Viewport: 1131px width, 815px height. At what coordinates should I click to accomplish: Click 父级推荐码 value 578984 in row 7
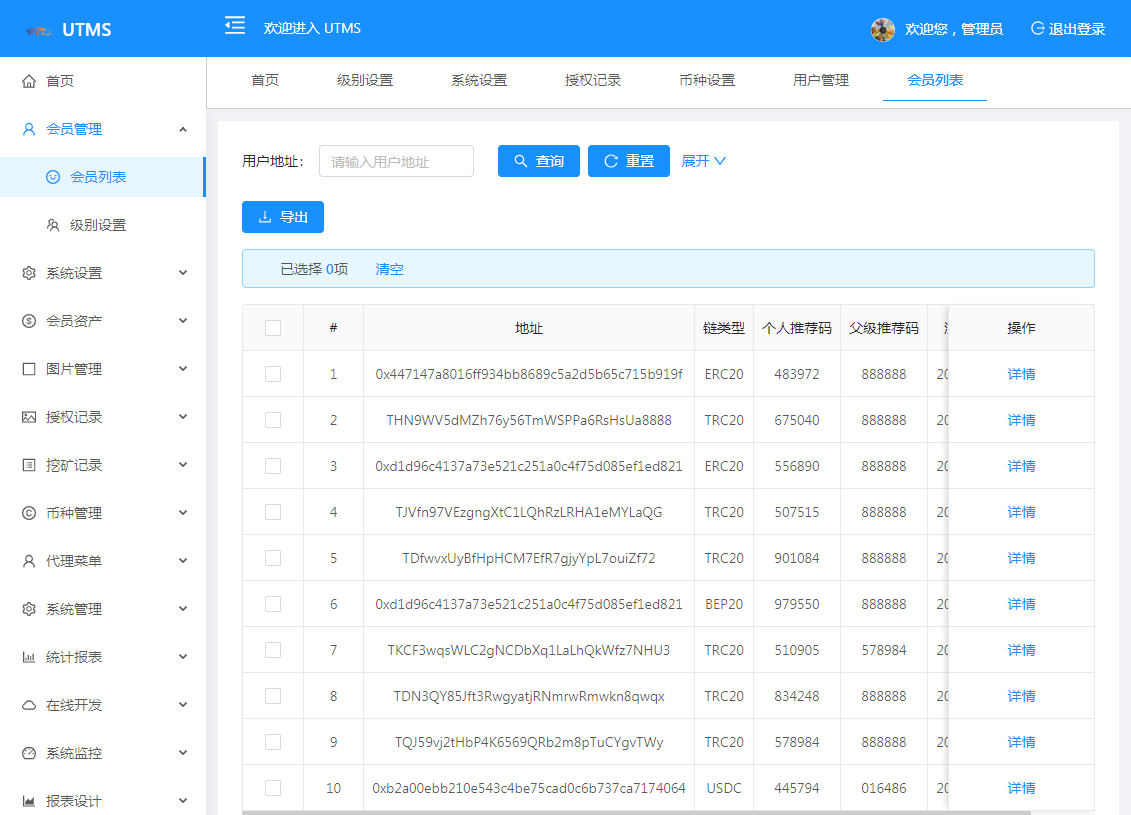(884, 650)
